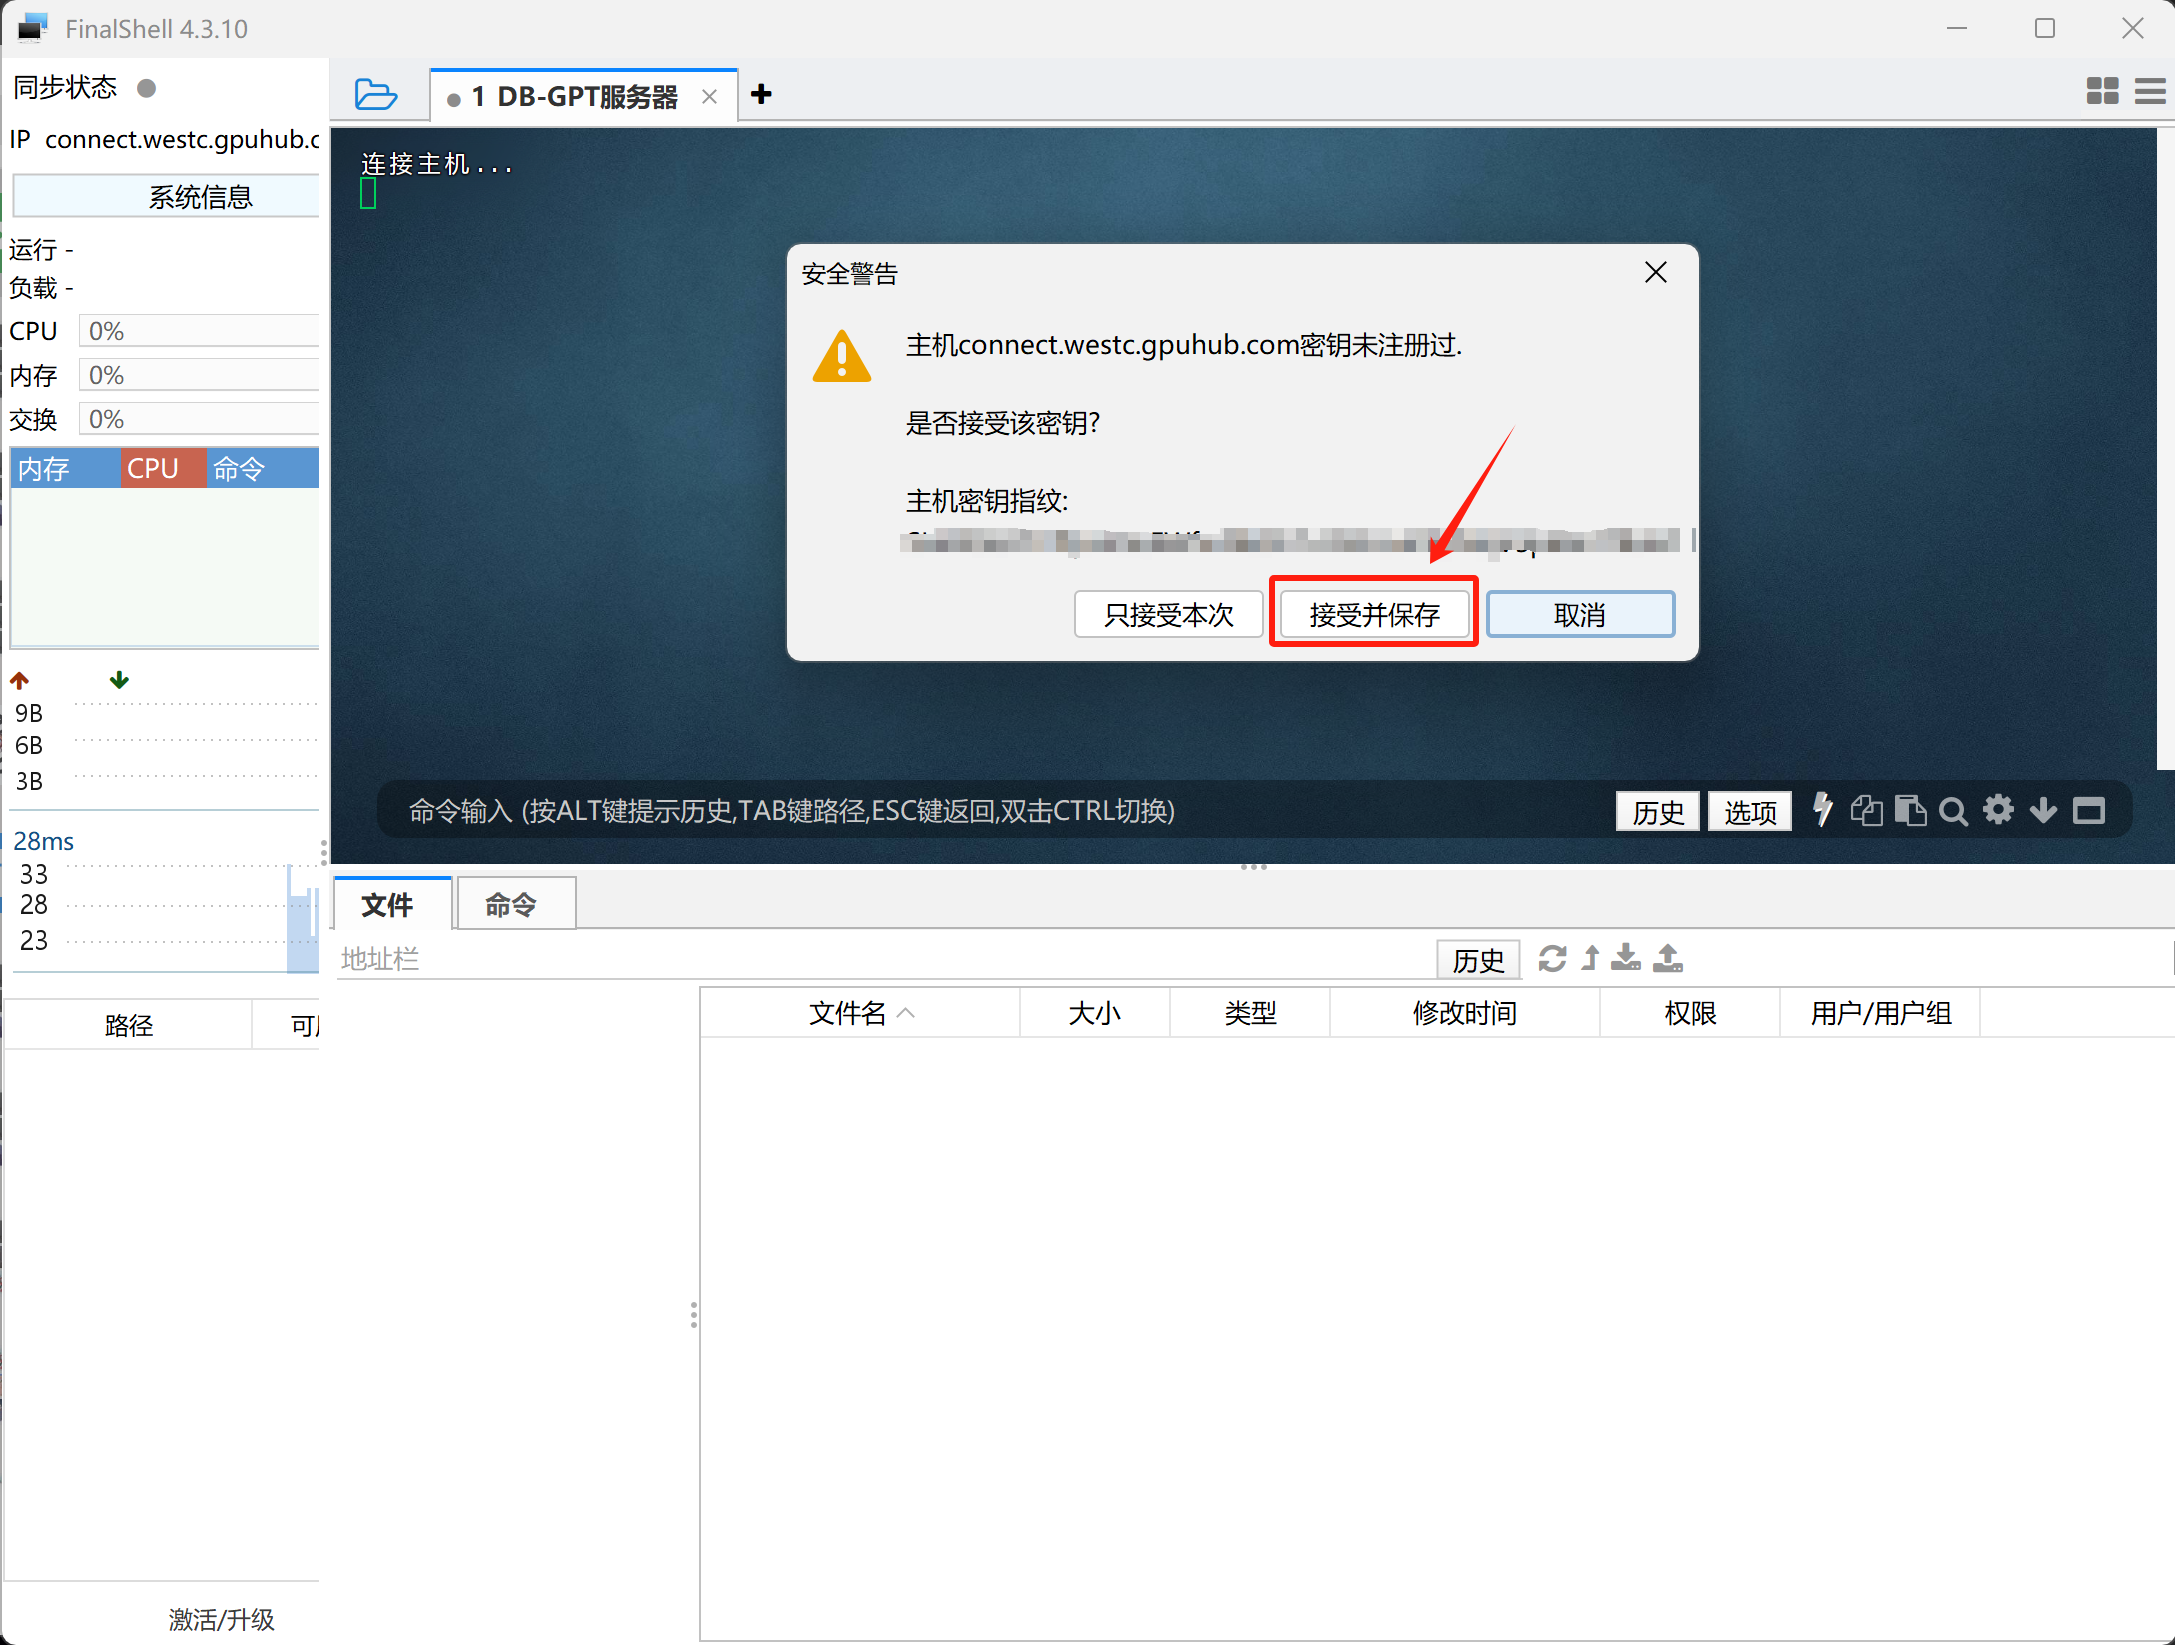Click the copy icon in terminal toolbar
2175x1645 pixels.
pos(1866,810)
